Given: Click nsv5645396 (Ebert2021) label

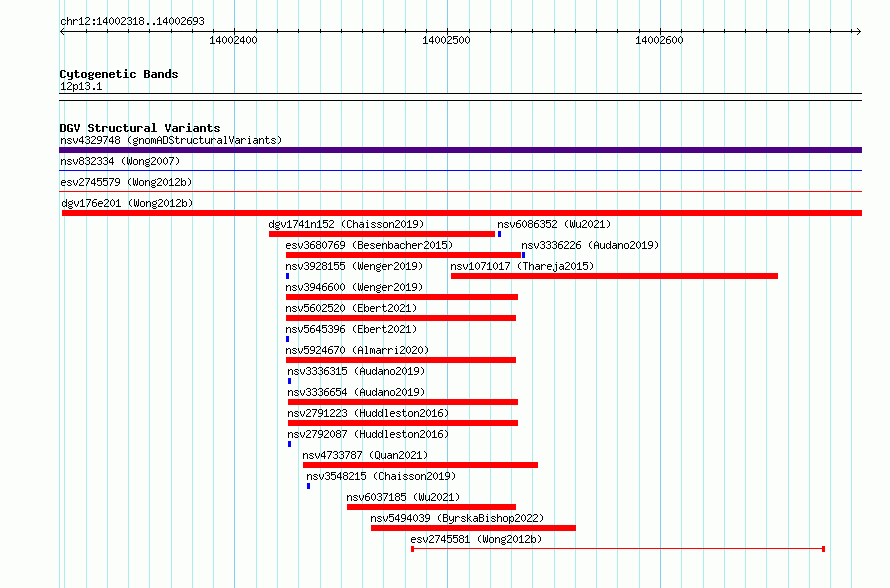Looking at the screenshot, I should click(351, 329).
